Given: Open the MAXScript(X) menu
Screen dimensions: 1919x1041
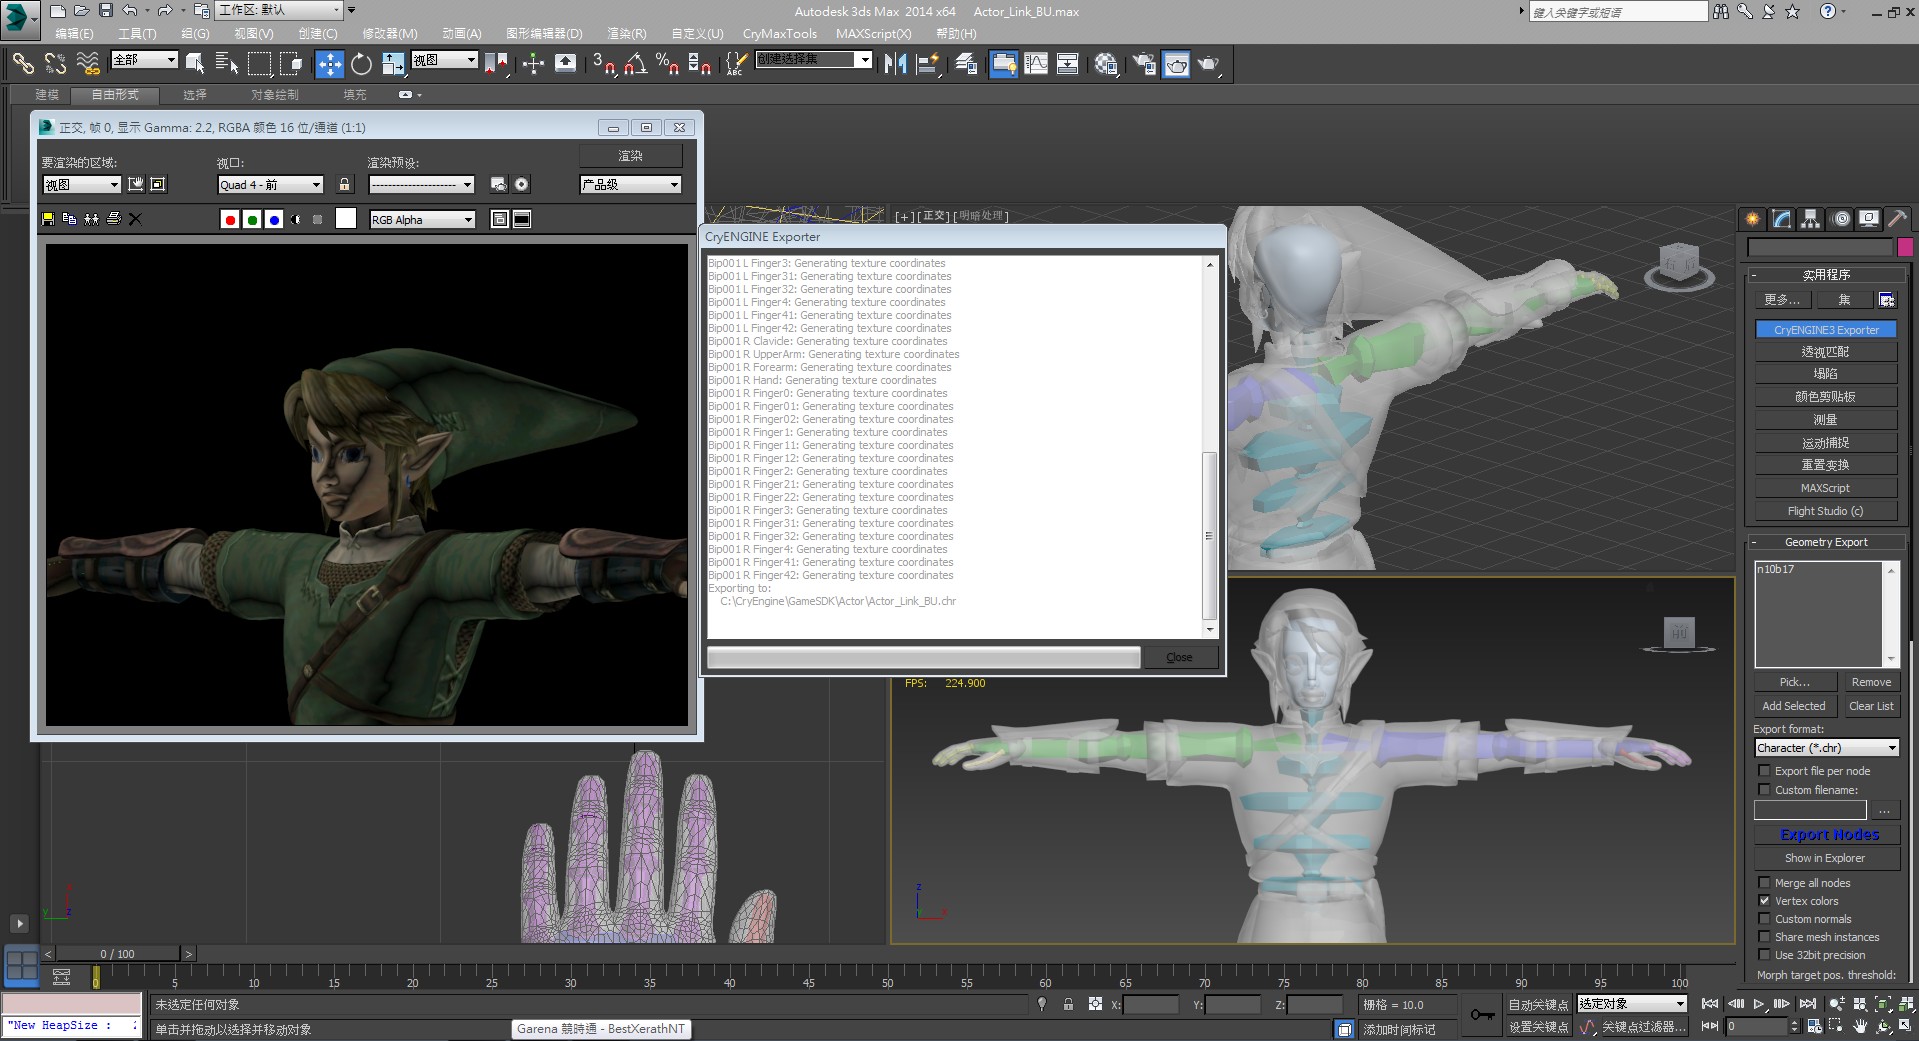Looking at the screenshot, I should pyautogui.click(x=873, y=34).
